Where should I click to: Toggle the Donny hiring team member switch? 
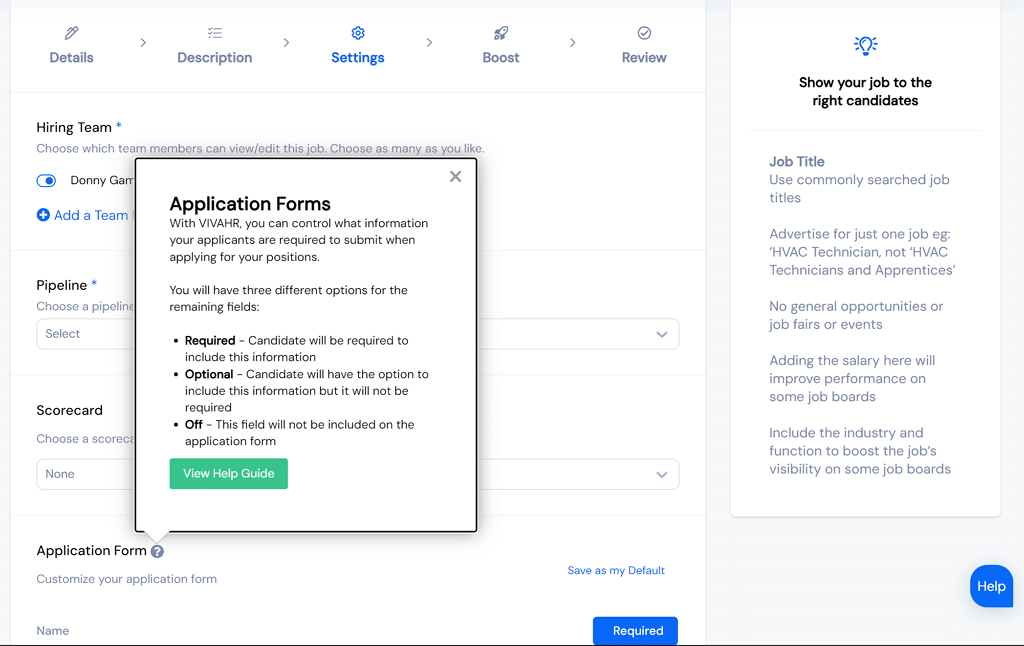[x=46, y=181]
